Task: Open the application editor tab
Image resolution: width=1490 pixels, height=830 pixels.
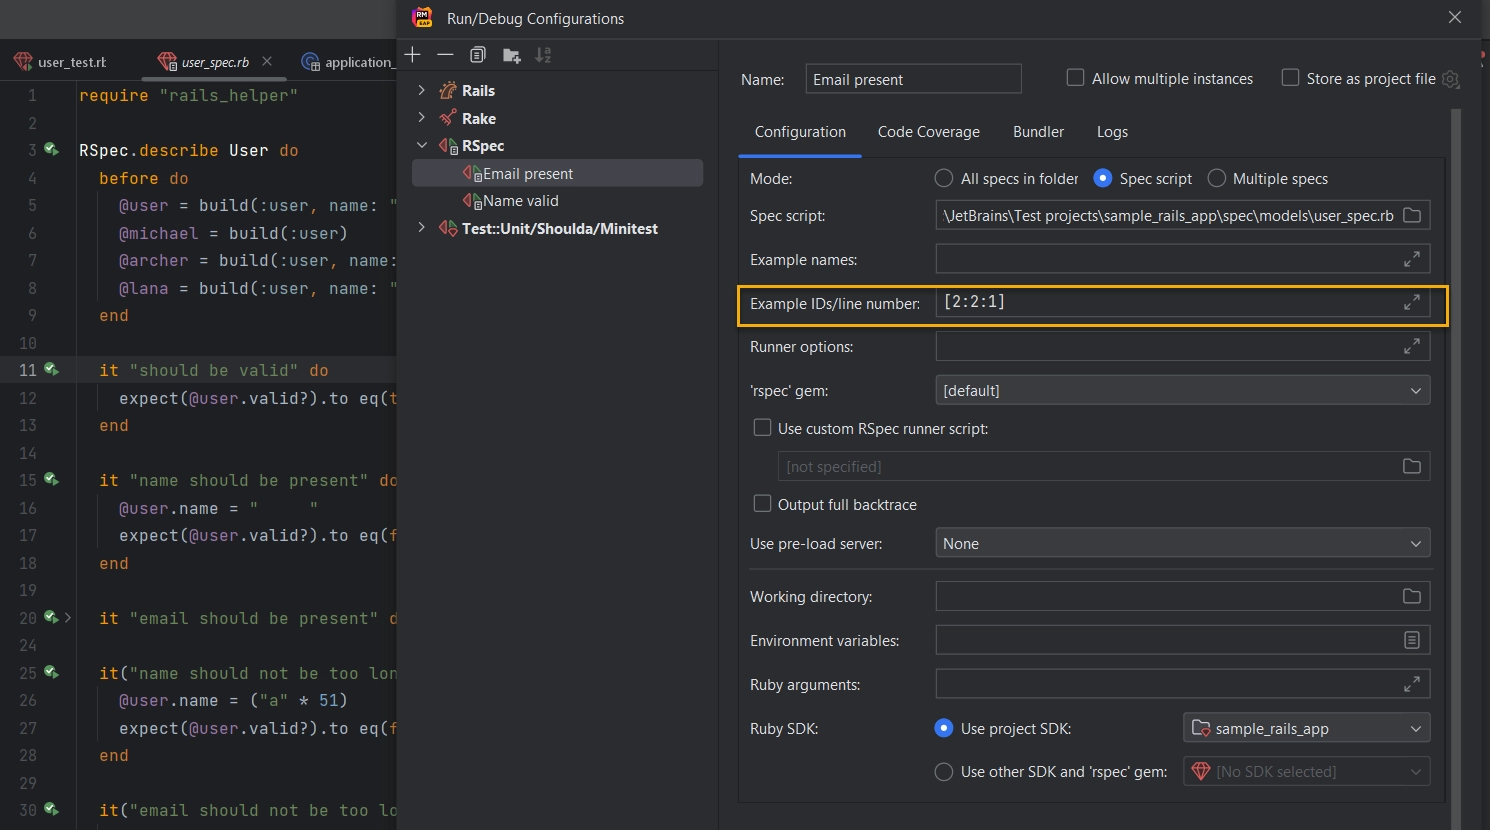Action: coord(347,62)
